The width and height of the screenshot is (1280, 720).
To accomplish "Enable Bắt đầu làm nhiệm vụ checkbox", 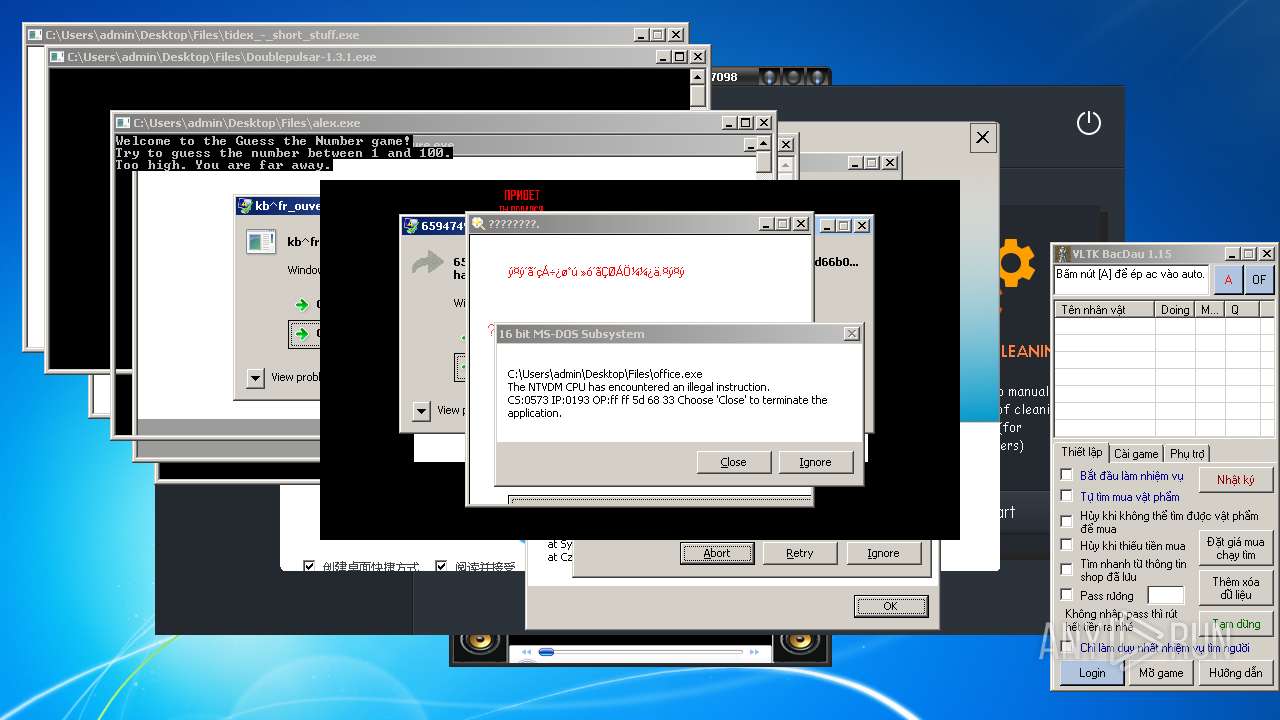I will (x=1066, y=475).
